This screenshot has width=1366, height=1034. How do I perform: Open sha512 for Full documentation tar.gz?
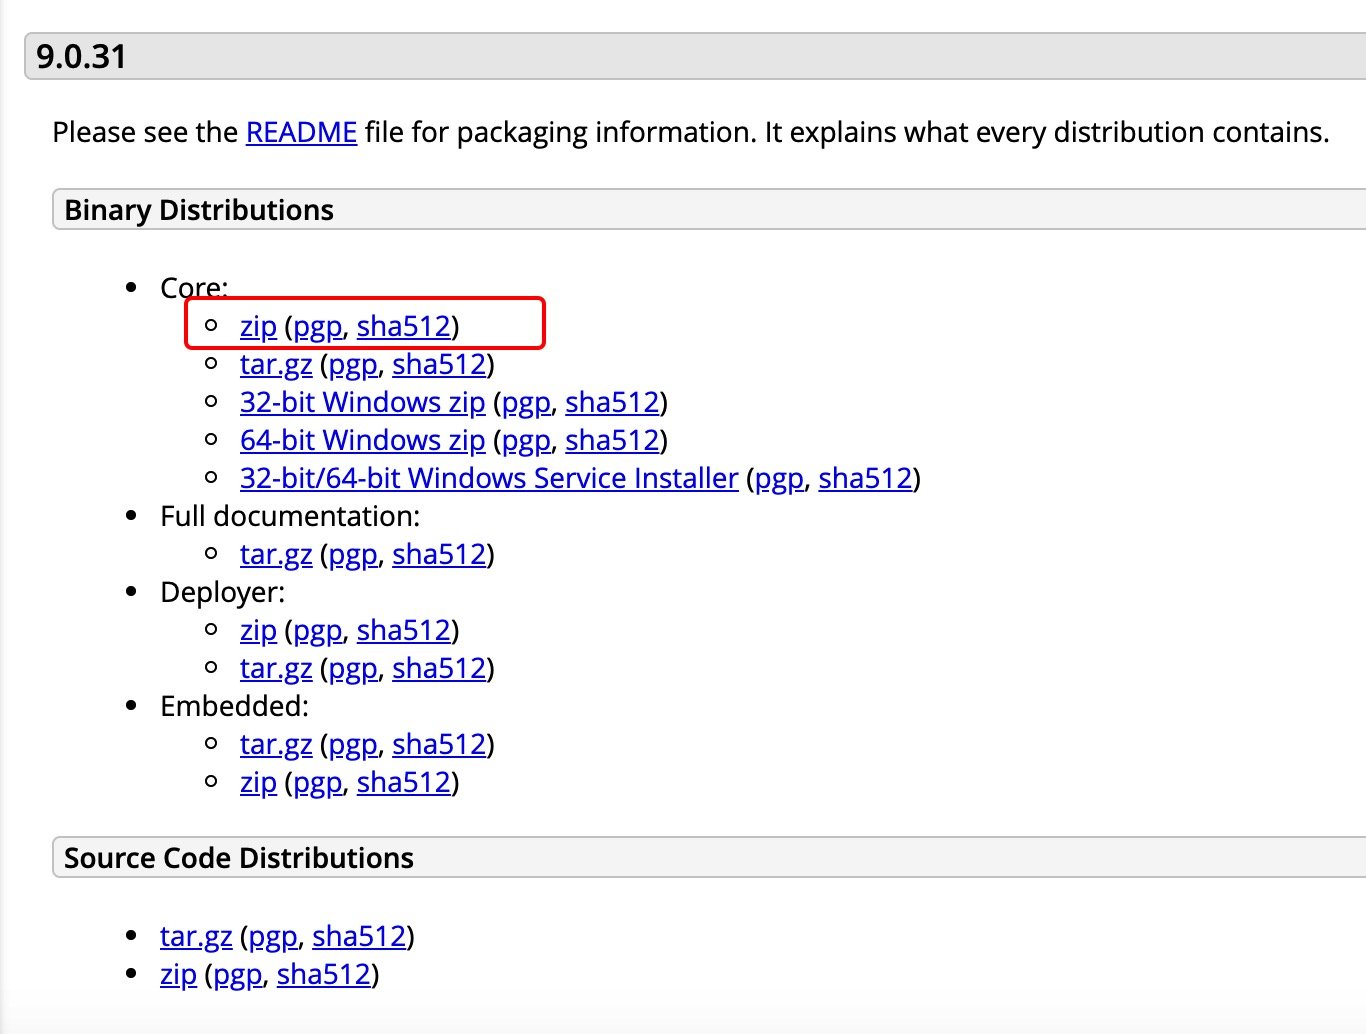[x=439, y=554]
